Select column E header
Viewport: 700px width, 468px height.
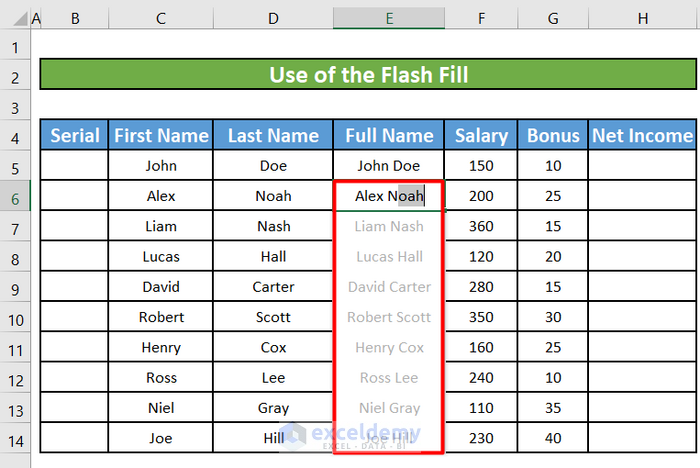point(389,19)
